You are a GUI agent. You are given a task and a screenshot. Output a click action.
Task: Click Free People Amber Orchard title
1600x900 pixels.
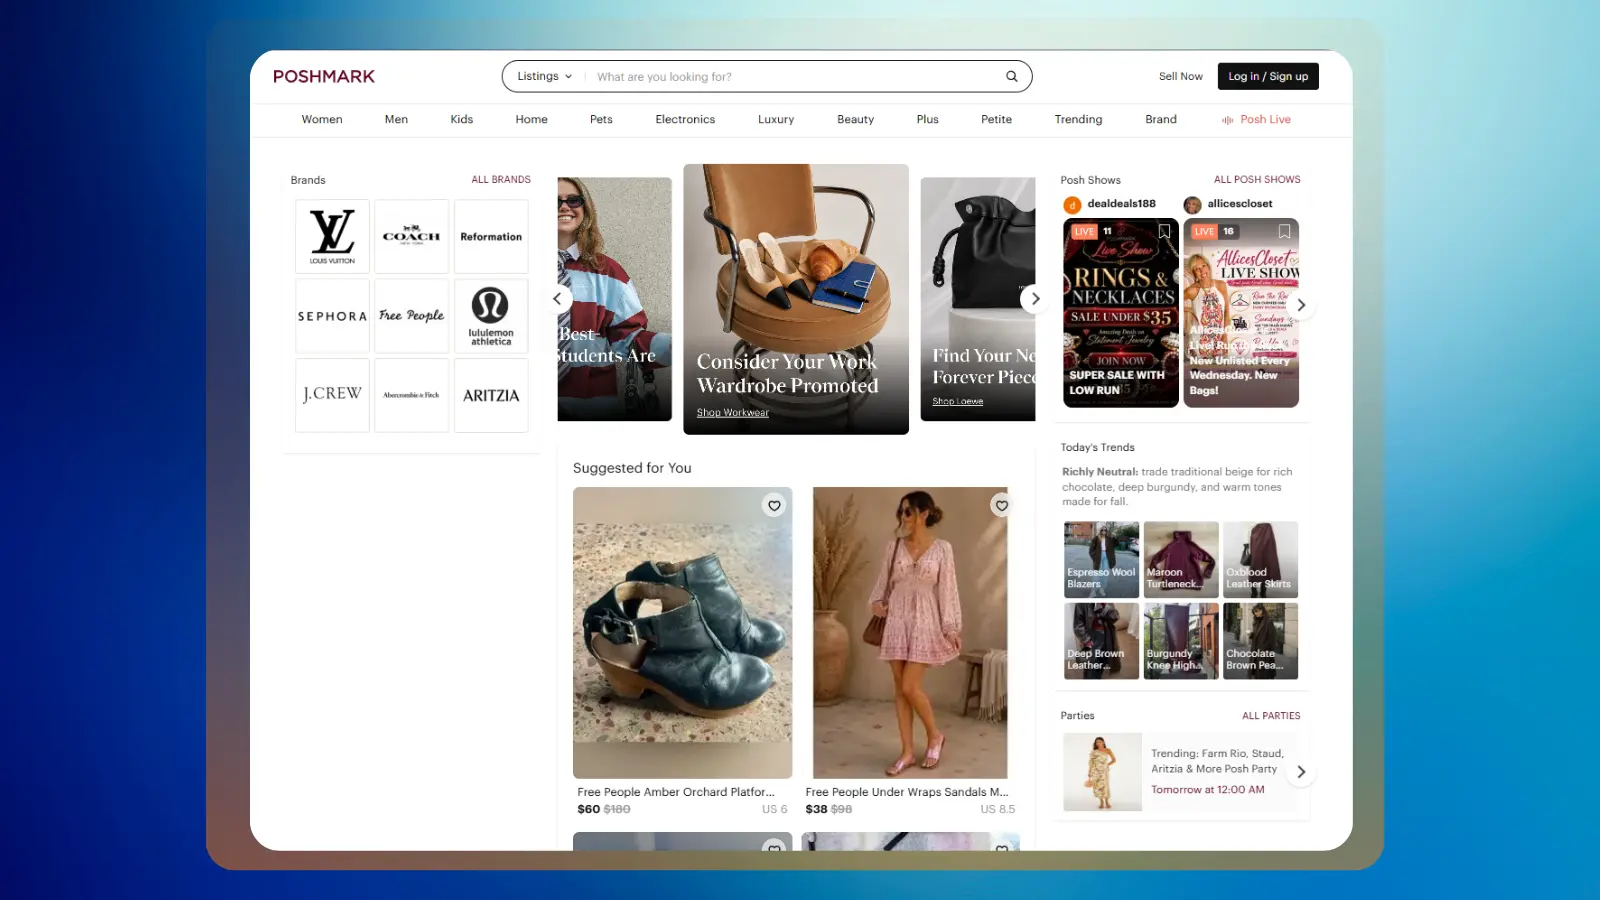(676, 792)
